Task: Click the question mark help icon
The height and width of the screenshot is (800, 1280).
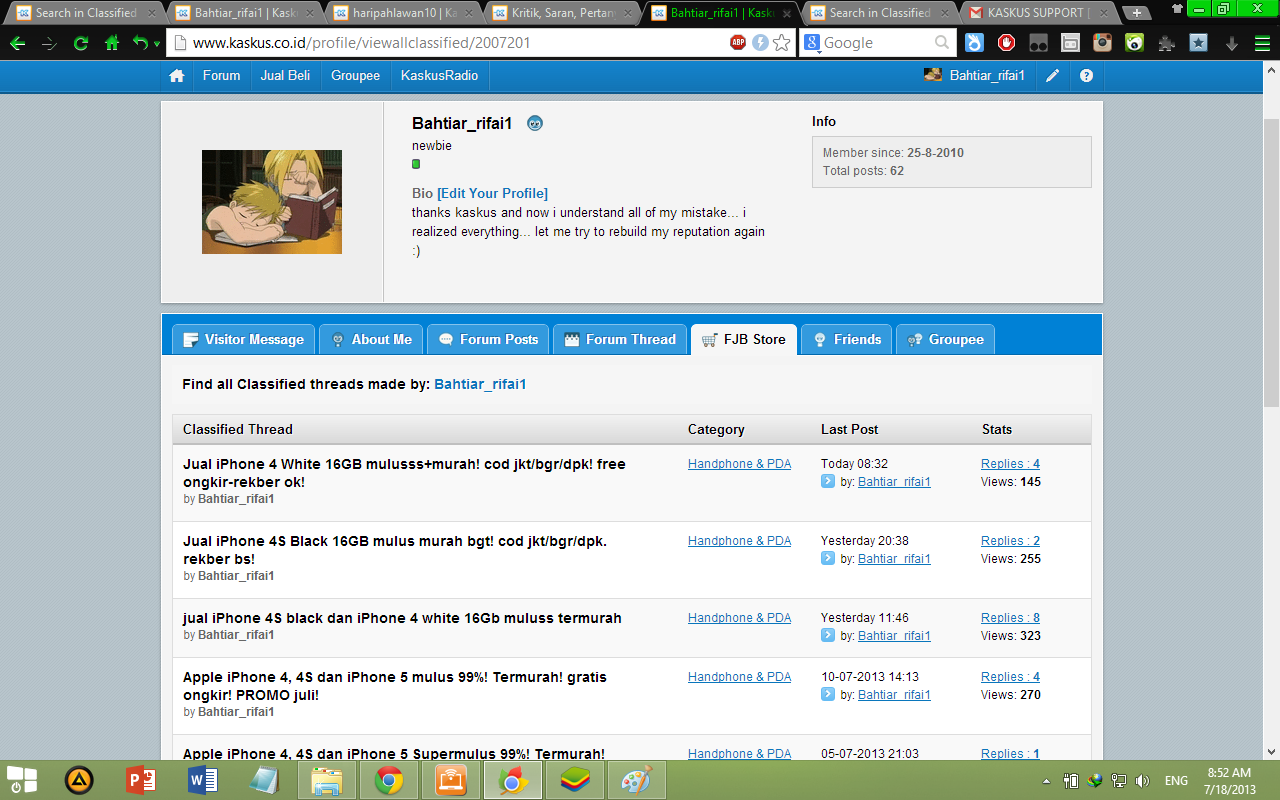Action: click(x=1086, y=76)
